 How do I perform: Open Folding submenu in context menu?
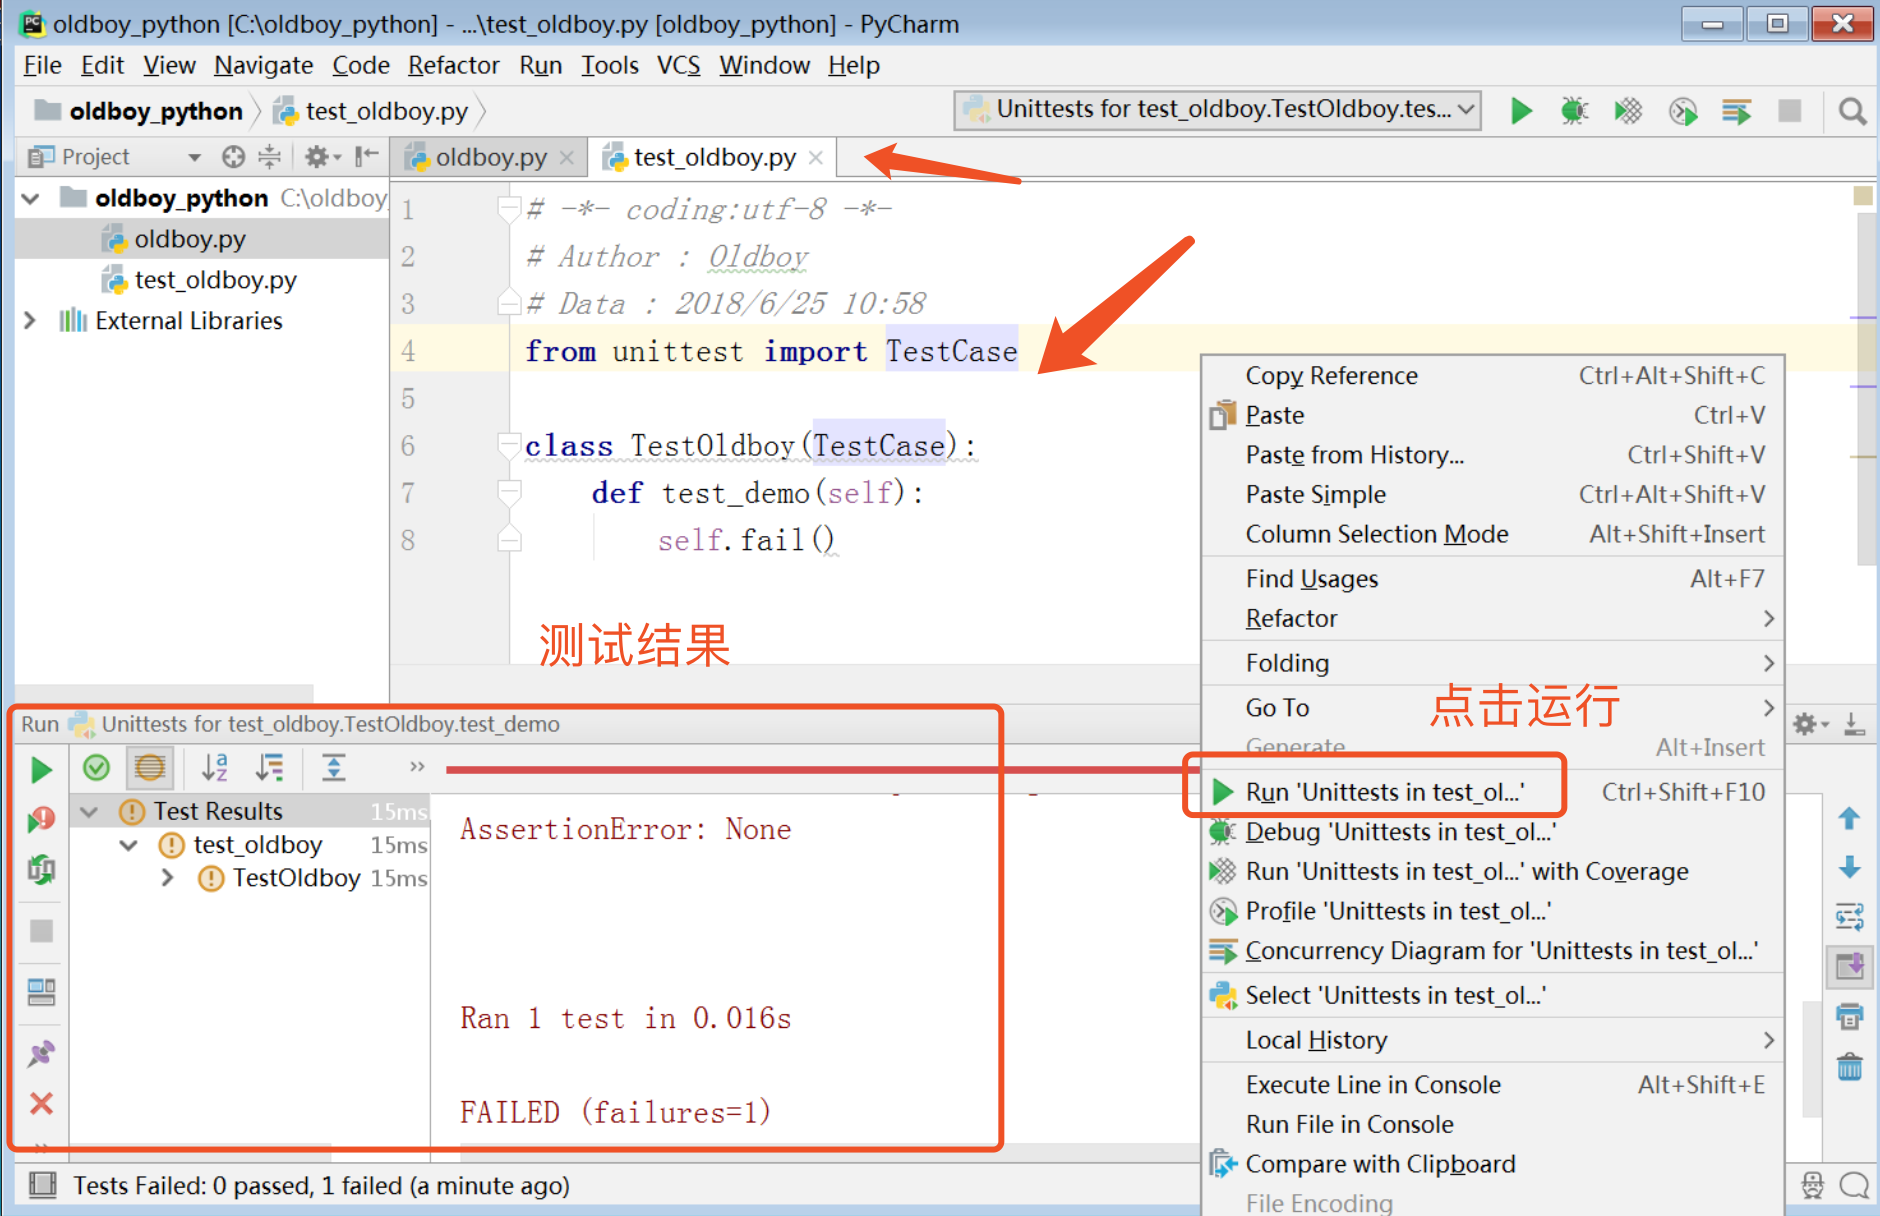click(1493, 663)
